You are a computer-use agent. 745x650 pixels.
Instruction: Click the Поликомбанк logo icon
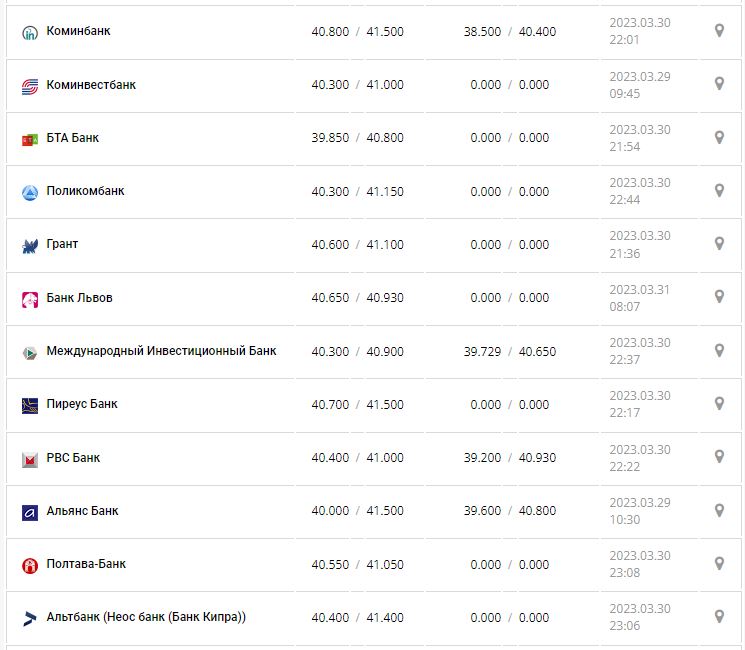(x=29, y=192)
